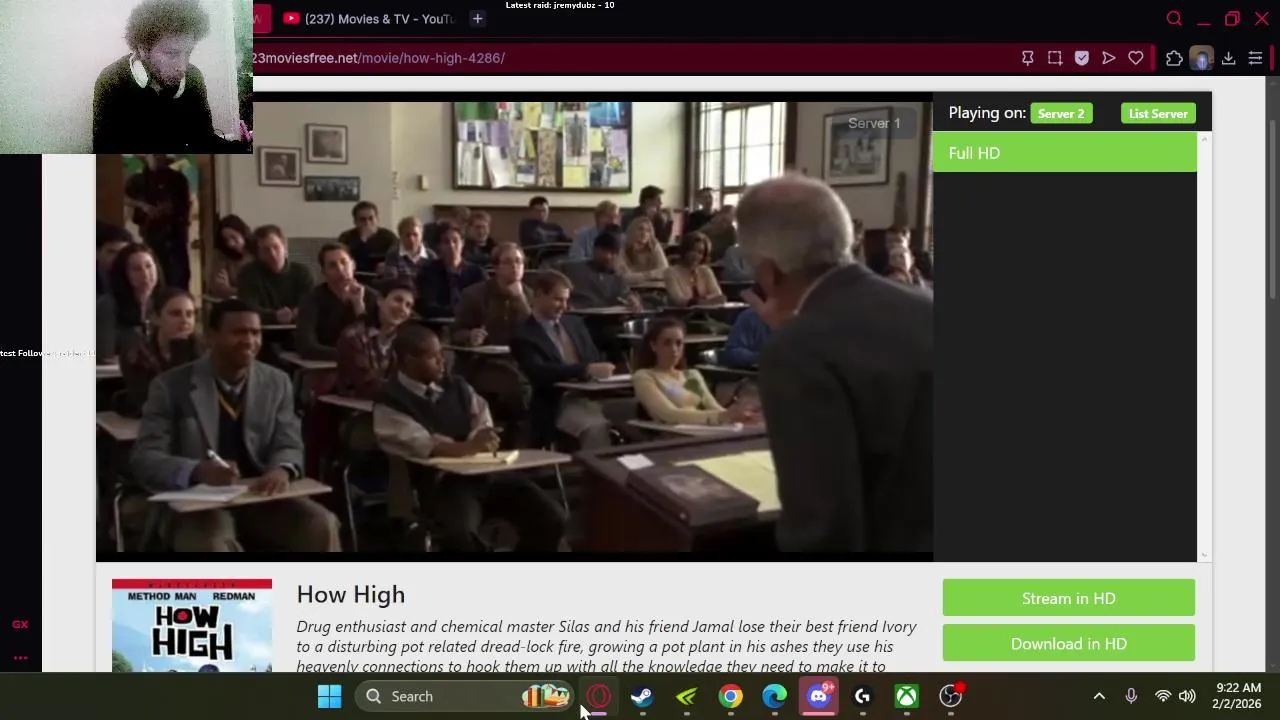This screenshot has width=1280, height=720.
Task: Click the server list scrollbar up arrow
Action: click(x=1204, y=139)
